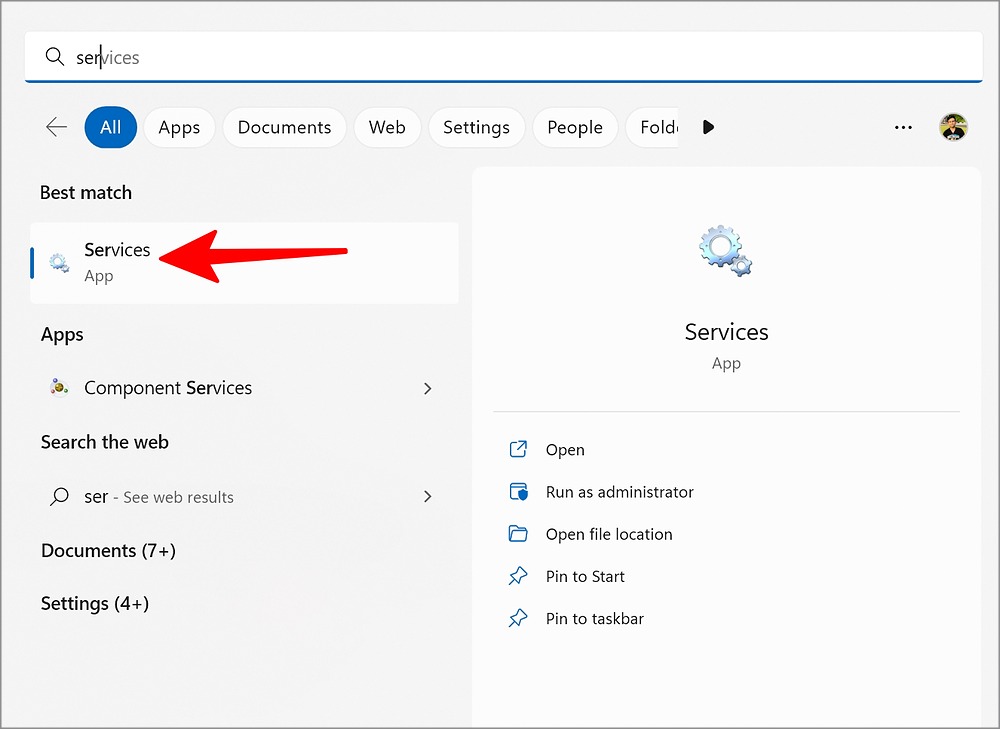Click Open in the Services preview pane
This screenshot has width=1000, height=729.
[x=565, y=450]
